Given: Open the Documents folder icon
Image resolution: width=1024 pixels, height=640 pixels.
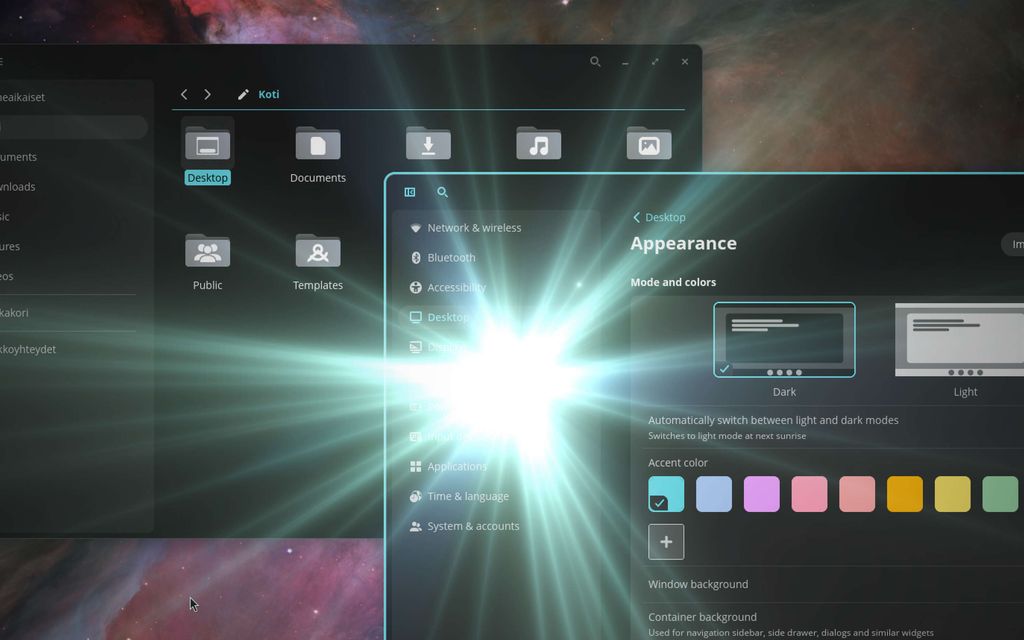Looking at the screenshot, I should tap(318, 145).
